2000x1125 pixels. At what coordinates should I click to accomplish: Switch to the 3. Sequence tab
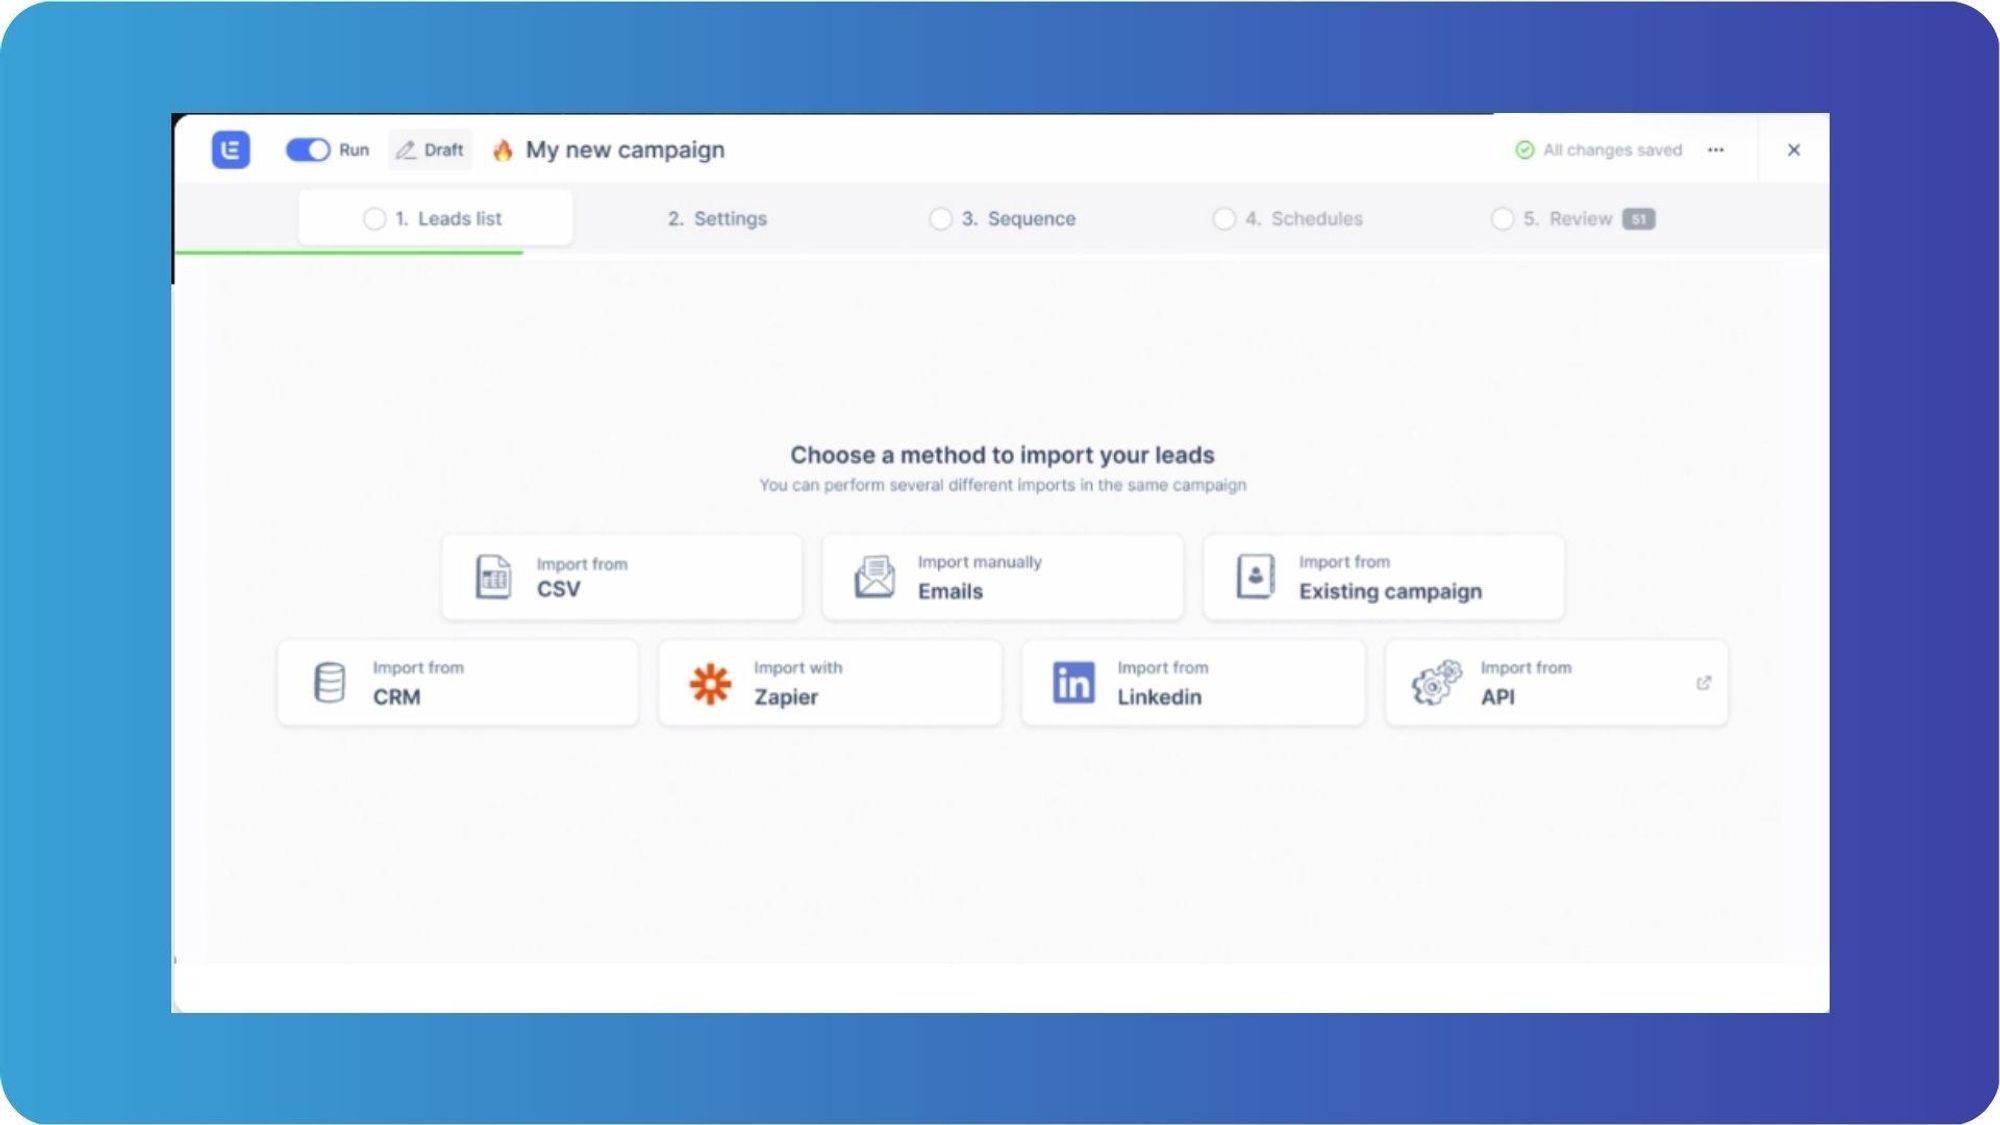tap(1003, 218)
